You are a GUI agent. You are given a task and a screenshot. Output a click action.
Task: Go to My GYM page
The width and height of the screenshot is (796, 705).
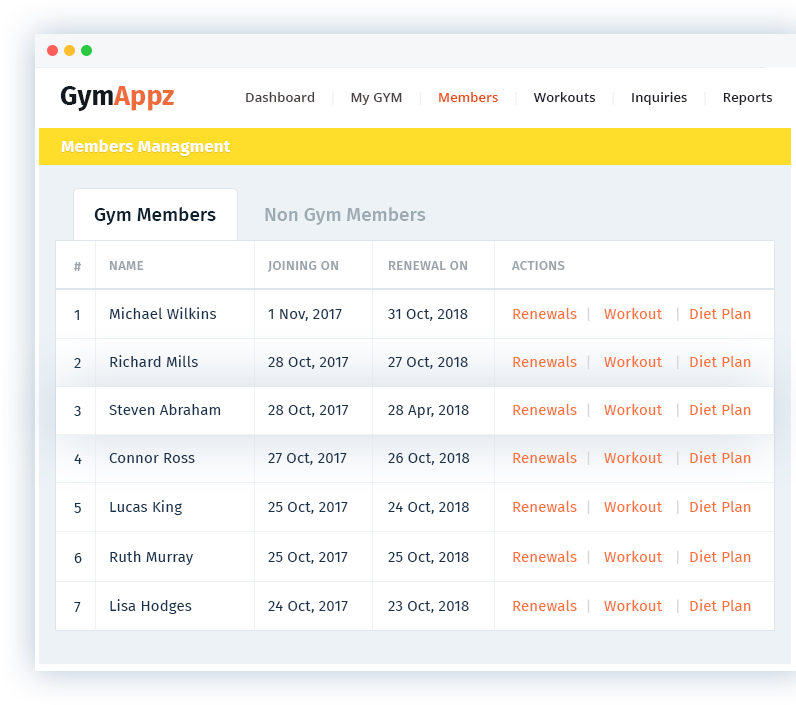(x=376, y=98)
